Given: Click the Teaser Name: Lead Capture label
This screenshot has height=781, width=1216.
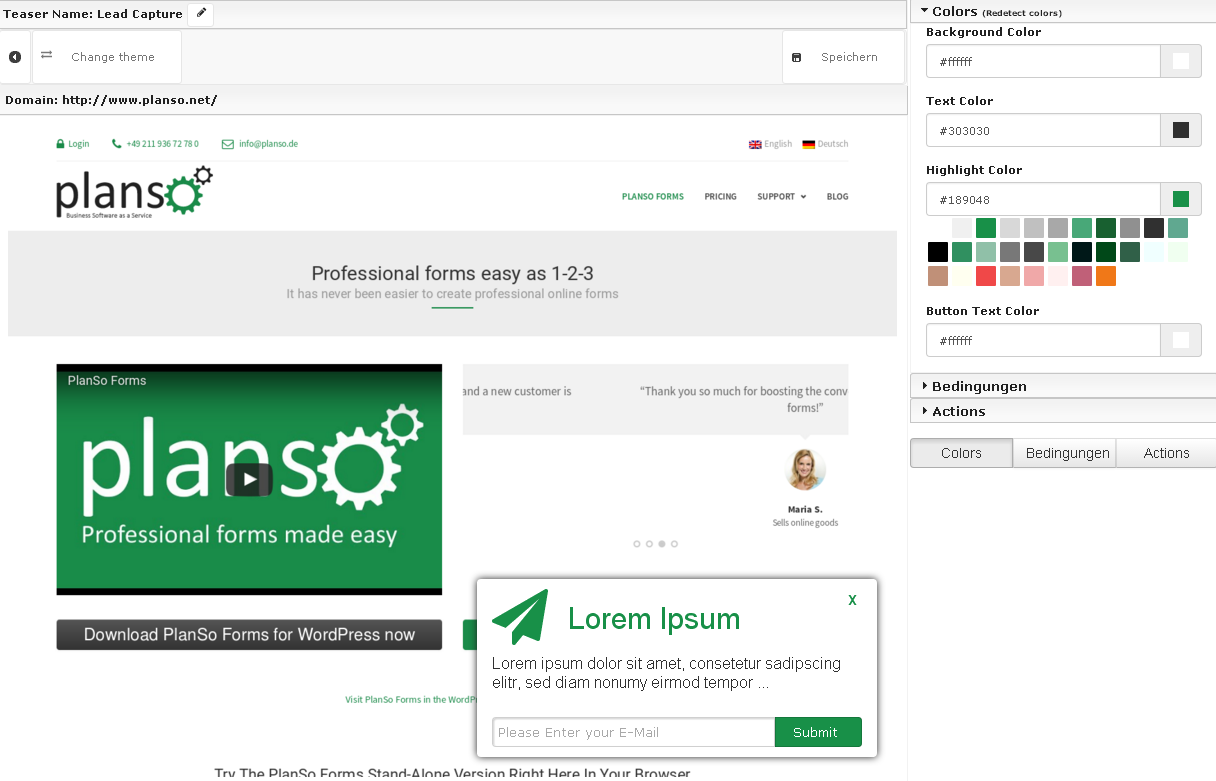Looking at the screenshot, I should point(94,14).
